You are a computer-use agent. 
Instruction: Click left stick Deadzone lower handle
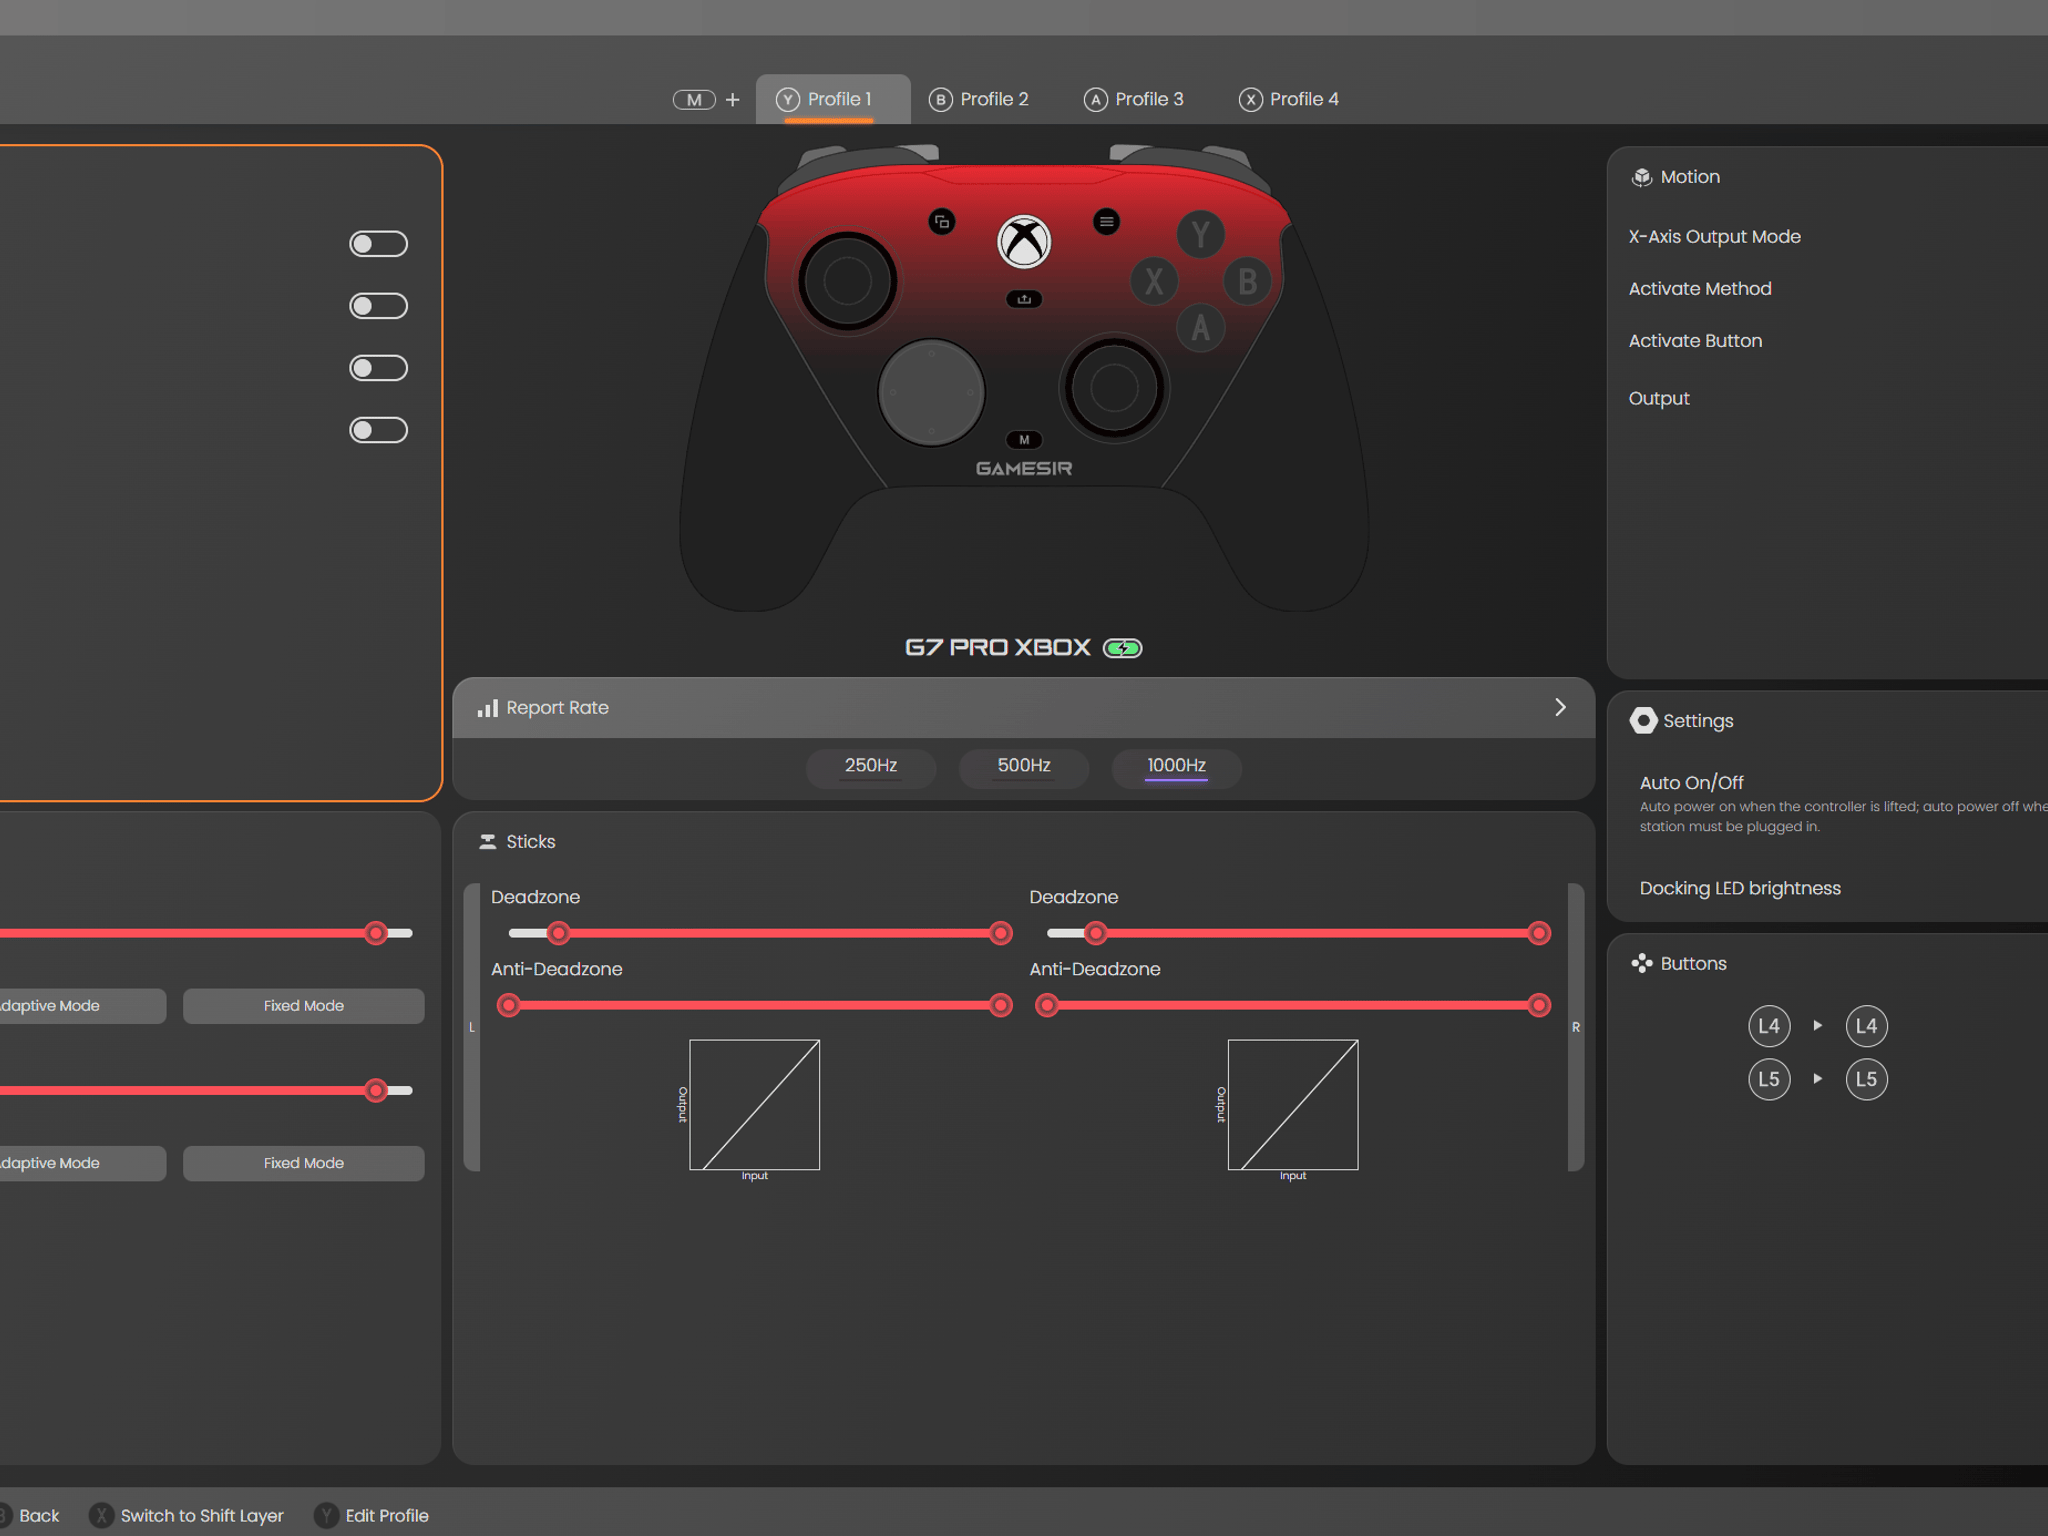click(559, 933)
